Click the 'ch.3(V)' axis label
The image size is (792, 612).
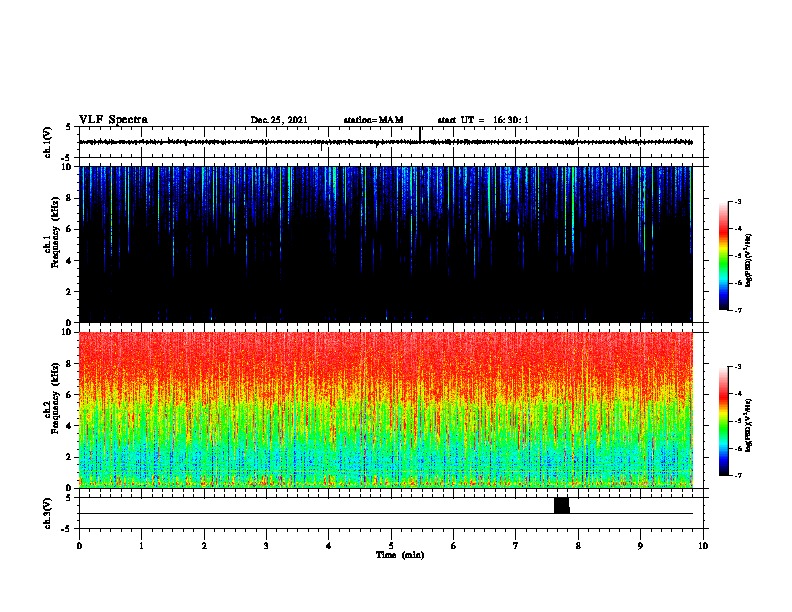click(x=47, y=514)
